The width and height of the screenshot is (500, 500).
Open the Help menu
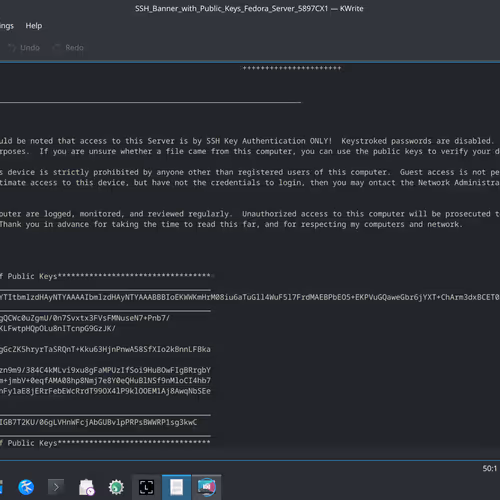[34, 26]
